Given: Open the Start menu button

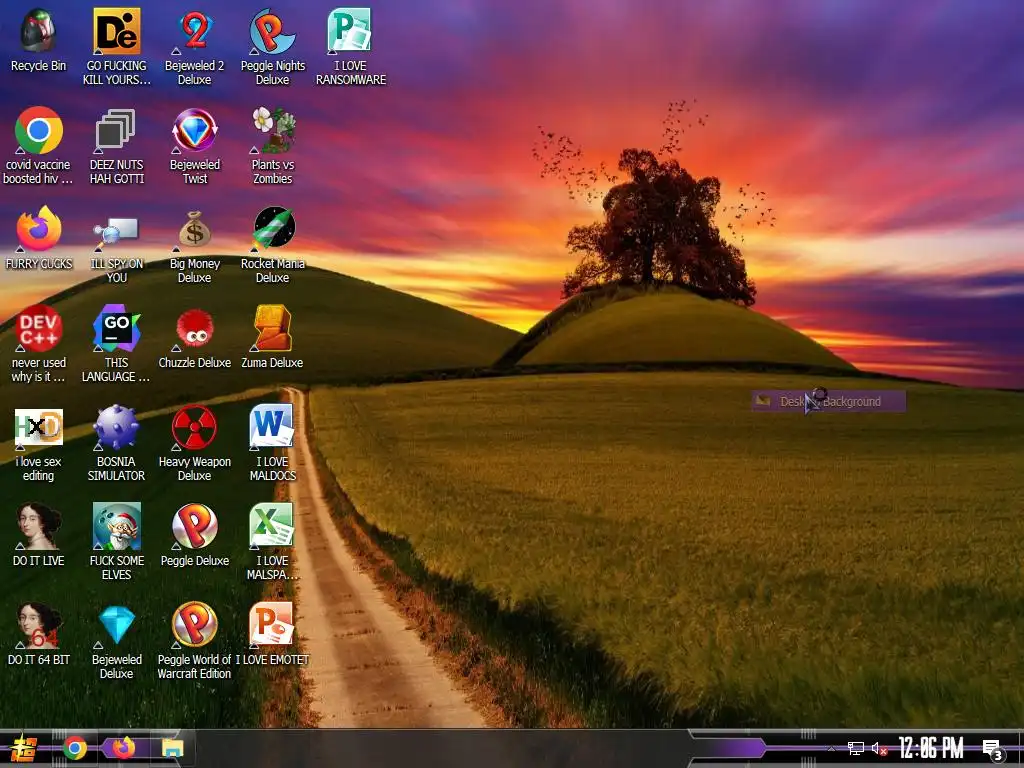Looking at the screenshot, I should click(23, 748).
